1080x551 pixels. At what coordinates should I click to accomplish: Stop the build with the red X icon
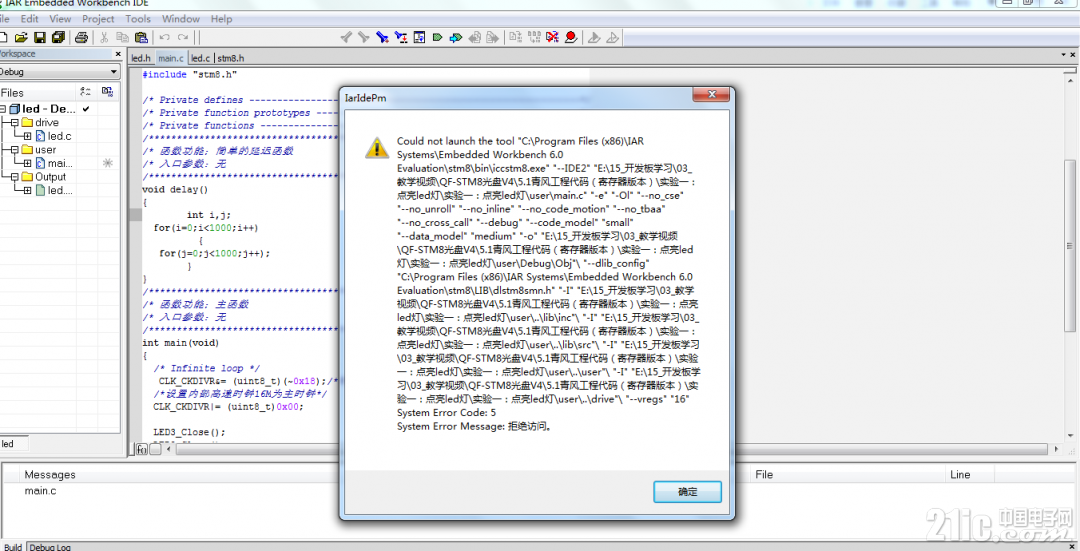(x=552, y=37)
